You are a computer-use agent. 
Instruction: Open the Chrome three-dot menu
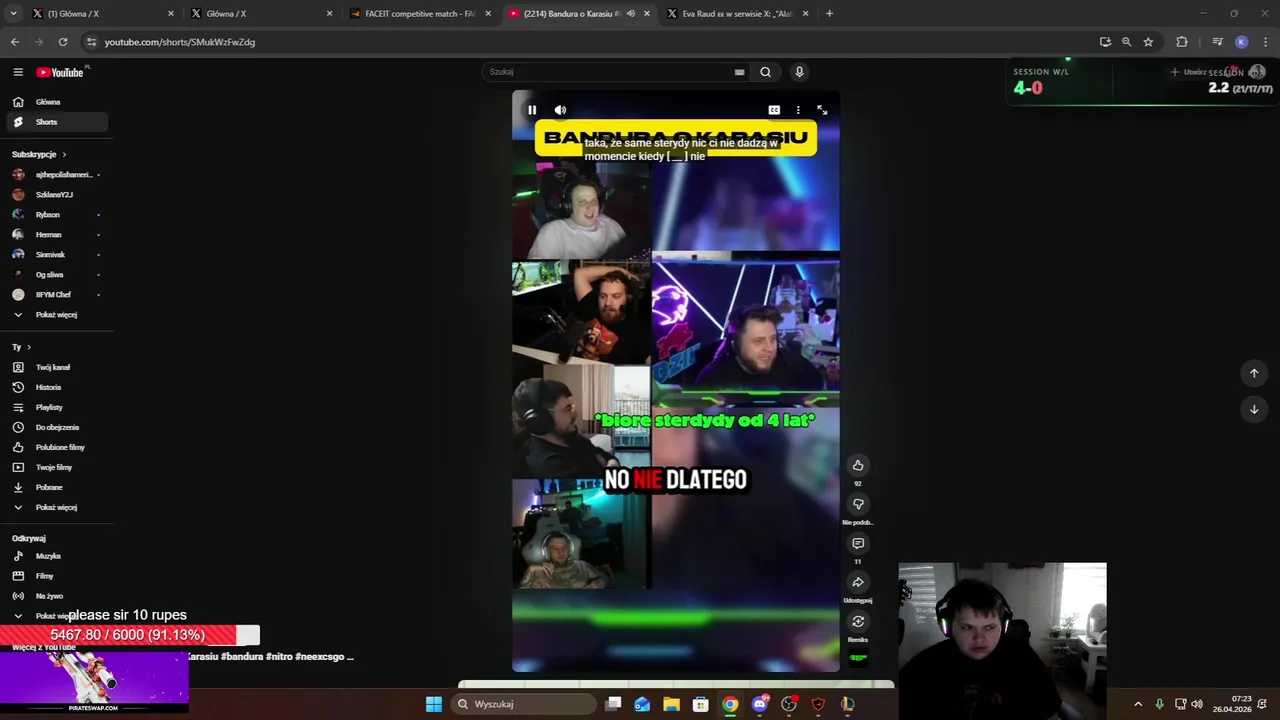pyautogui.click(x=1265, y=42)
